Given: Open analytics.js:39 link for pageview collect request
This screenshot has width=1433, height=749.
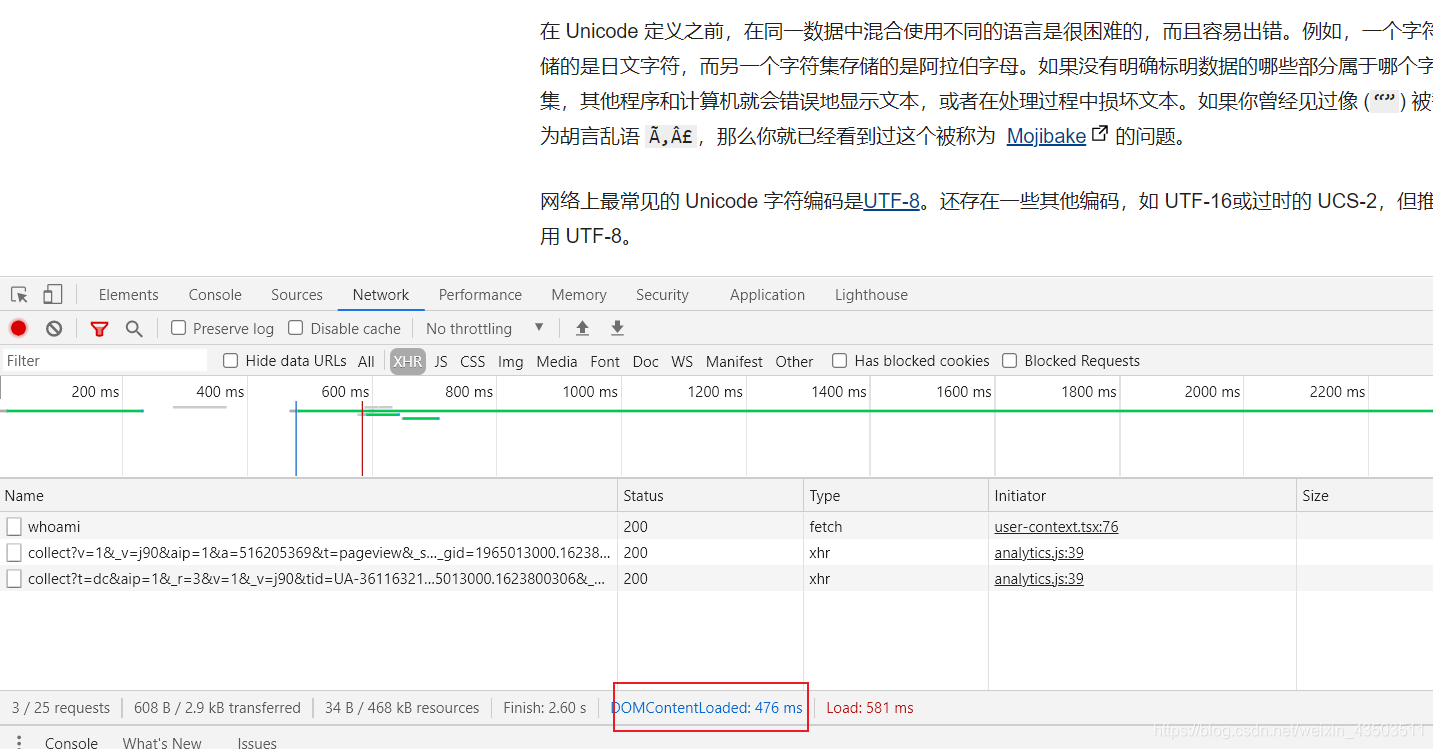Looking at the screenshot, I should pyautogui.click(x=1039, y=553).
